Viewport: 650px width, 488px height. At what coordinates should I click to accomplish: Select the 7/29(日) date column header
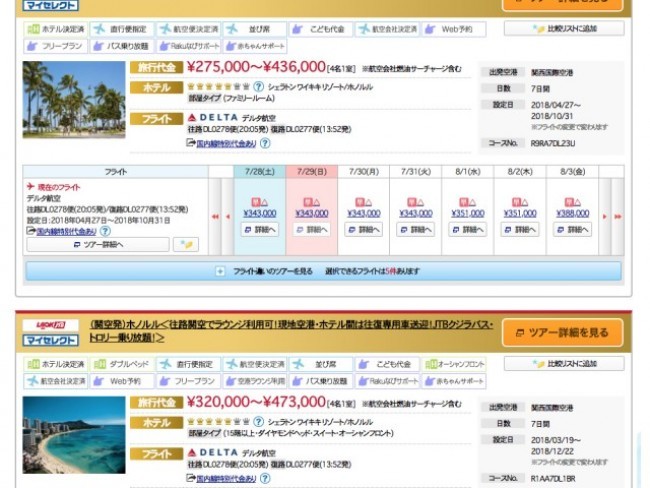(x=312, y=172)
